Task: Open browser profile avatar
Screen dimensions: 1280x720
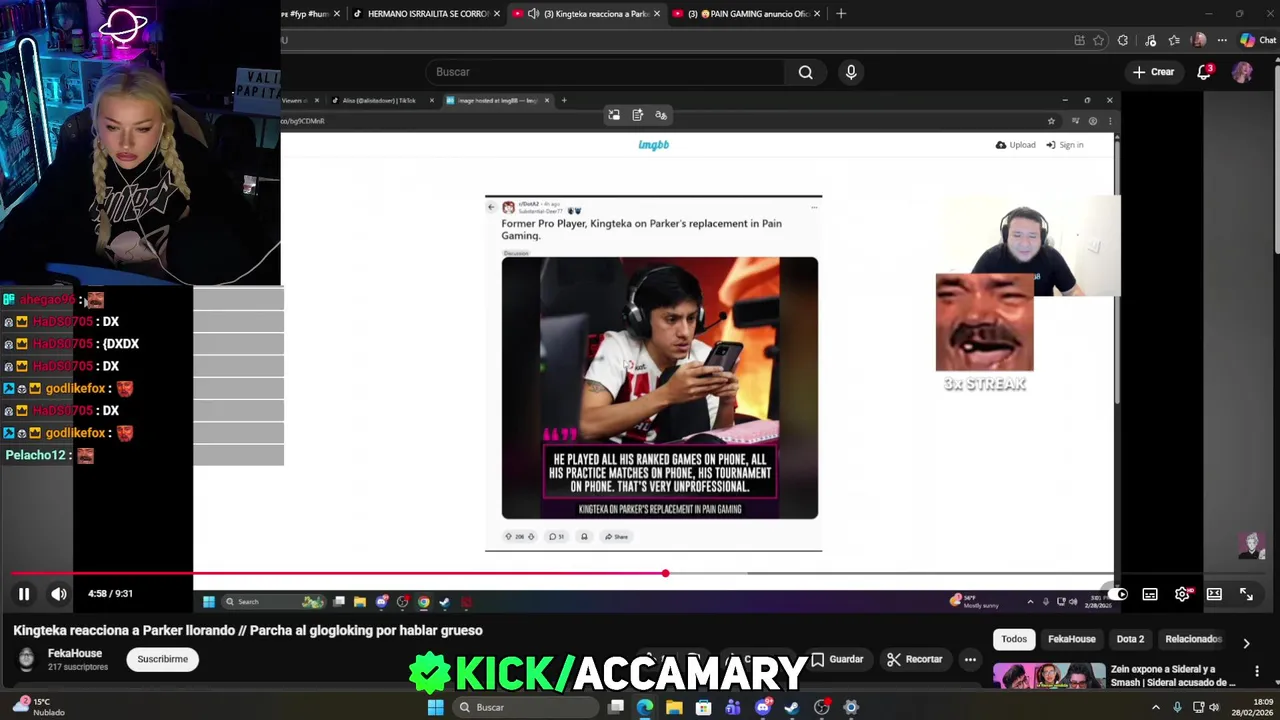Action: click(1199, 41)
